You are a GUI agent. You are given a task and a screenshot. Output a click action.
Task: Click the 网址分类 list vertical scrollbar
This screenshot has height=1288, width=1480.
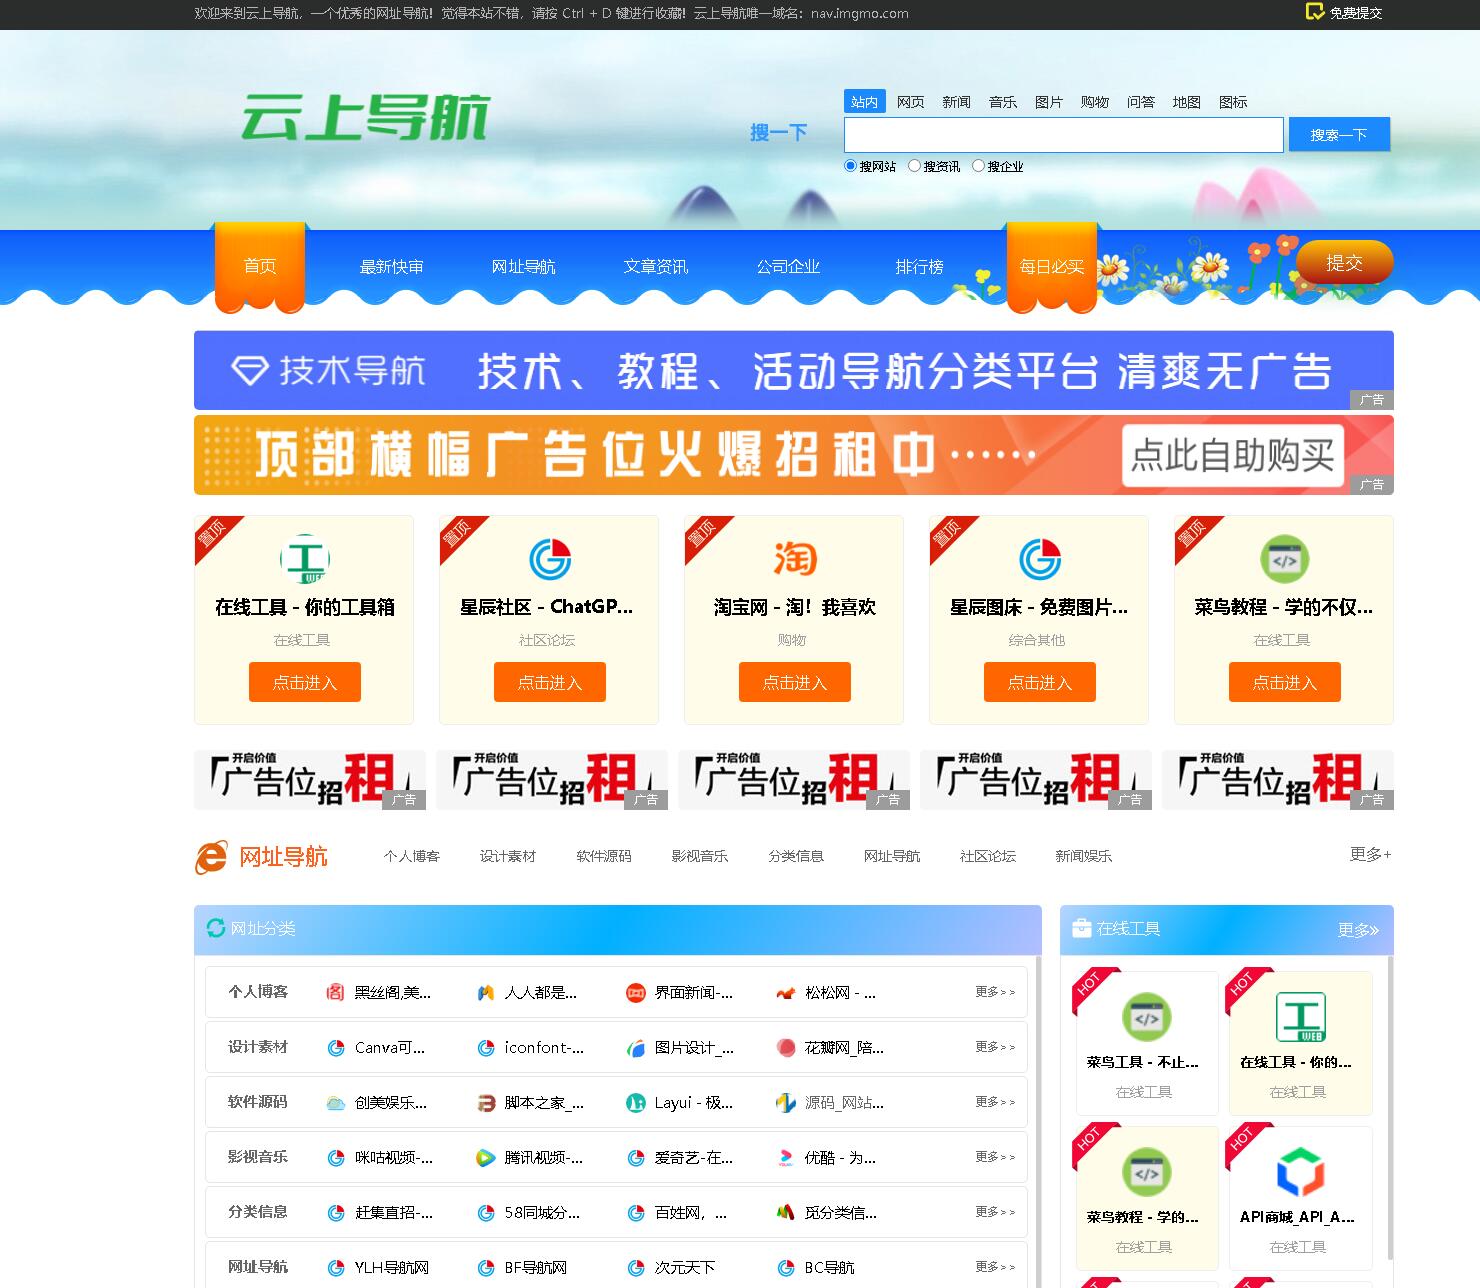1037,1122
